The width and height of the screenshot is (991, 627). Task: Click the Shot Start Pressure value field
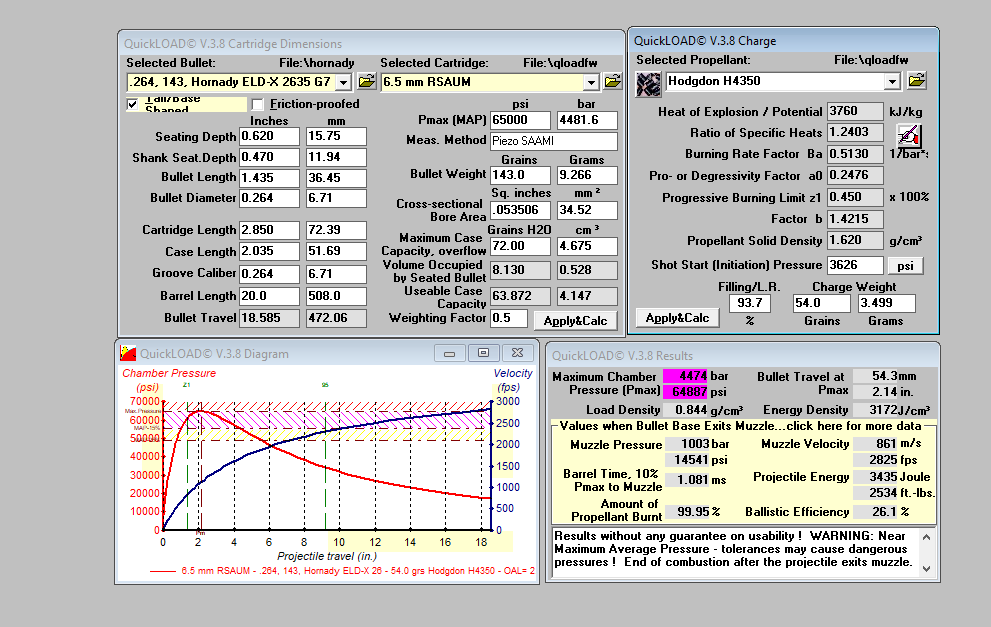[855, 265]
